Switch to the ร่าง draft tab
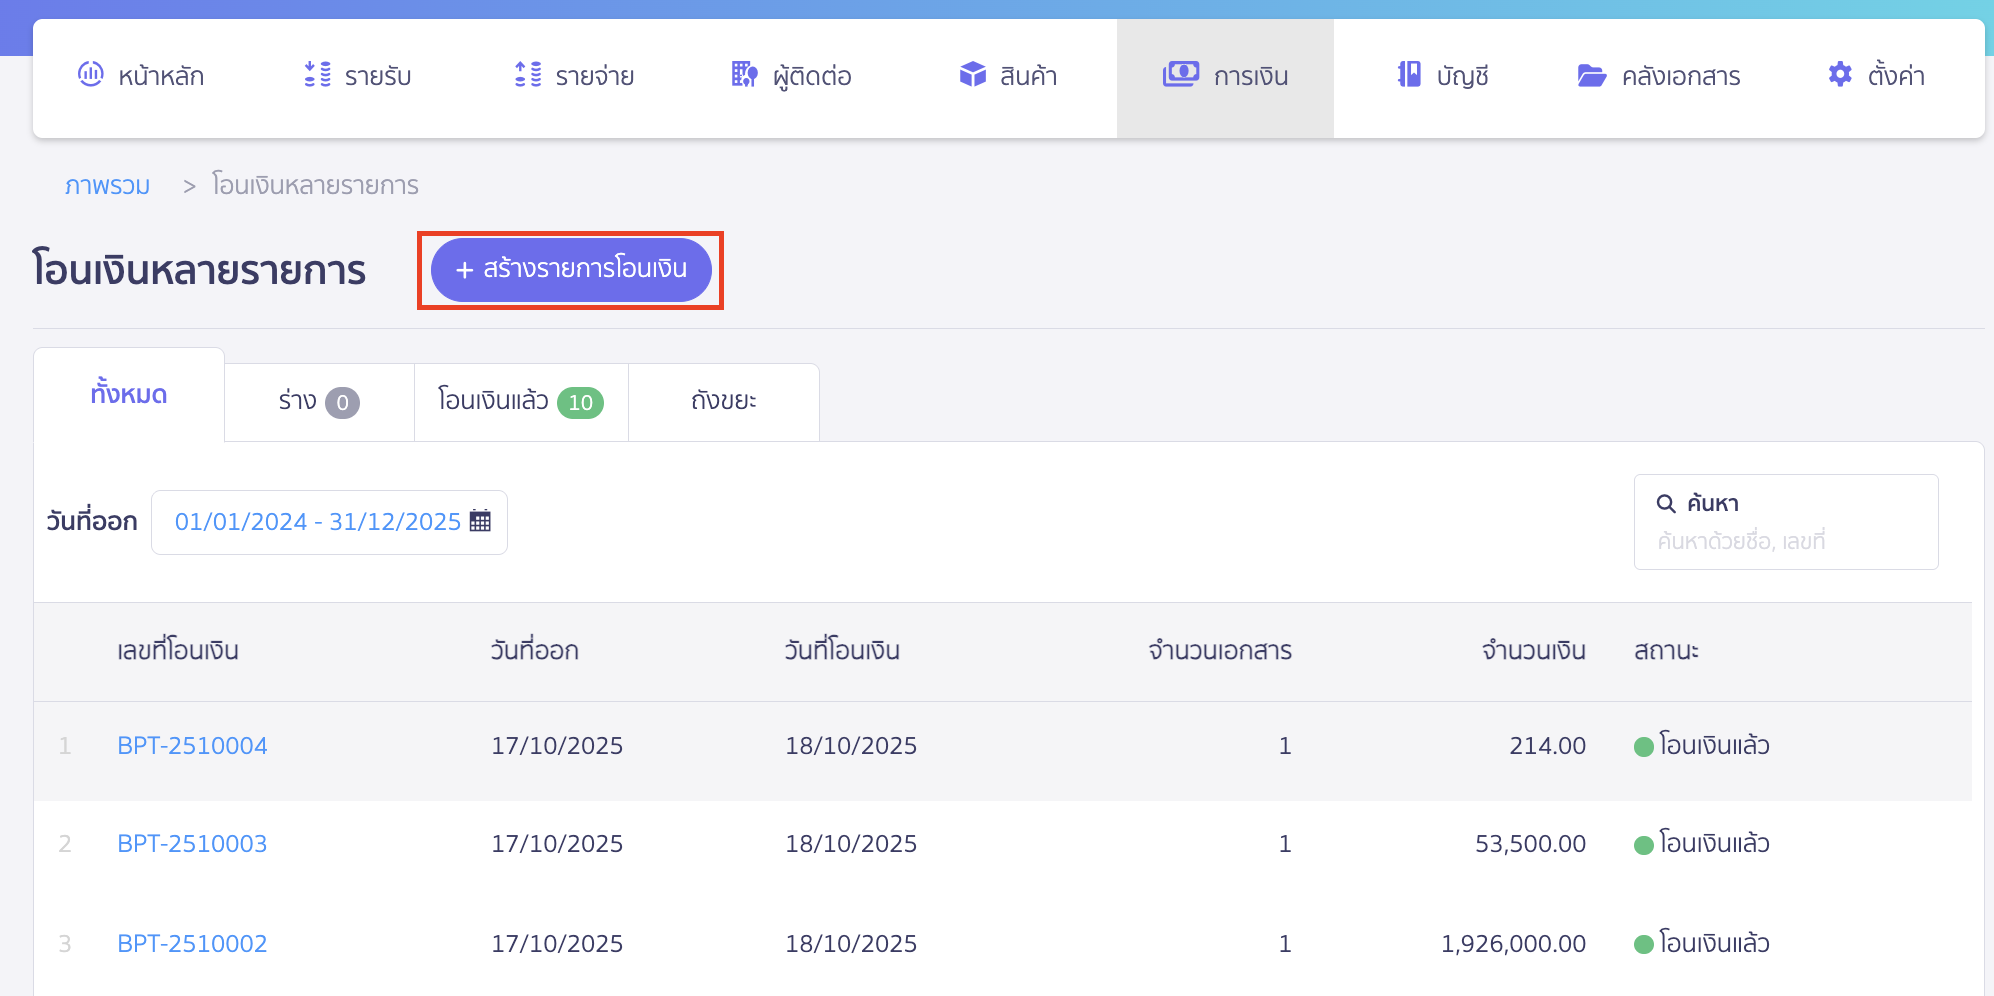The height and width of the screenshot is (996, 1994). [318, 402]
